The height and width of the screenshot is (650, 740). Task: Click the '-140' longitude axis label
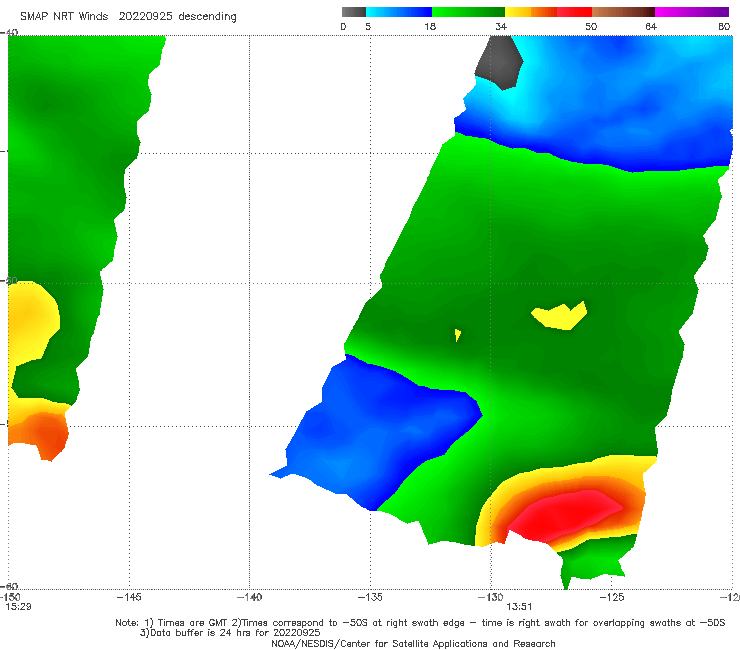tap(249, 597)
